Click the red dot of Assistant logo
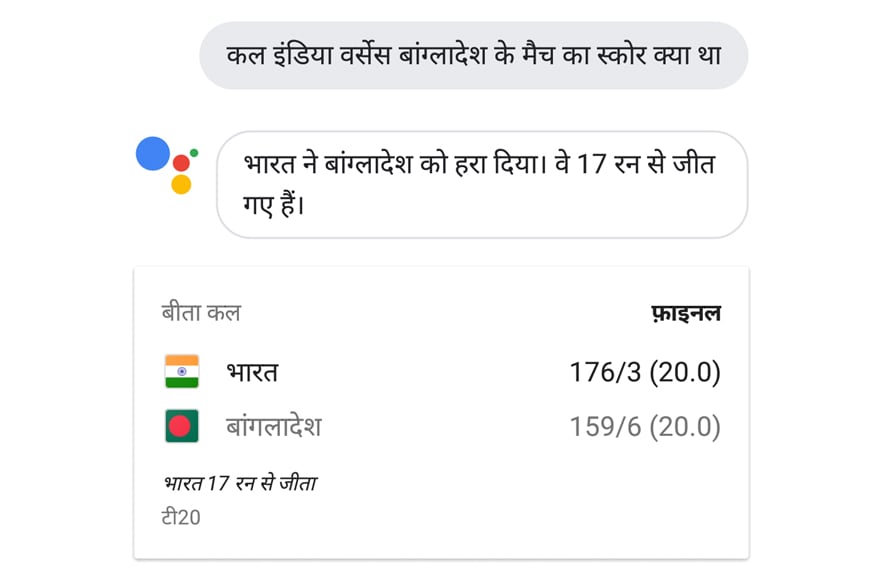The image size is (875, 583). click(x=181, y=163)
